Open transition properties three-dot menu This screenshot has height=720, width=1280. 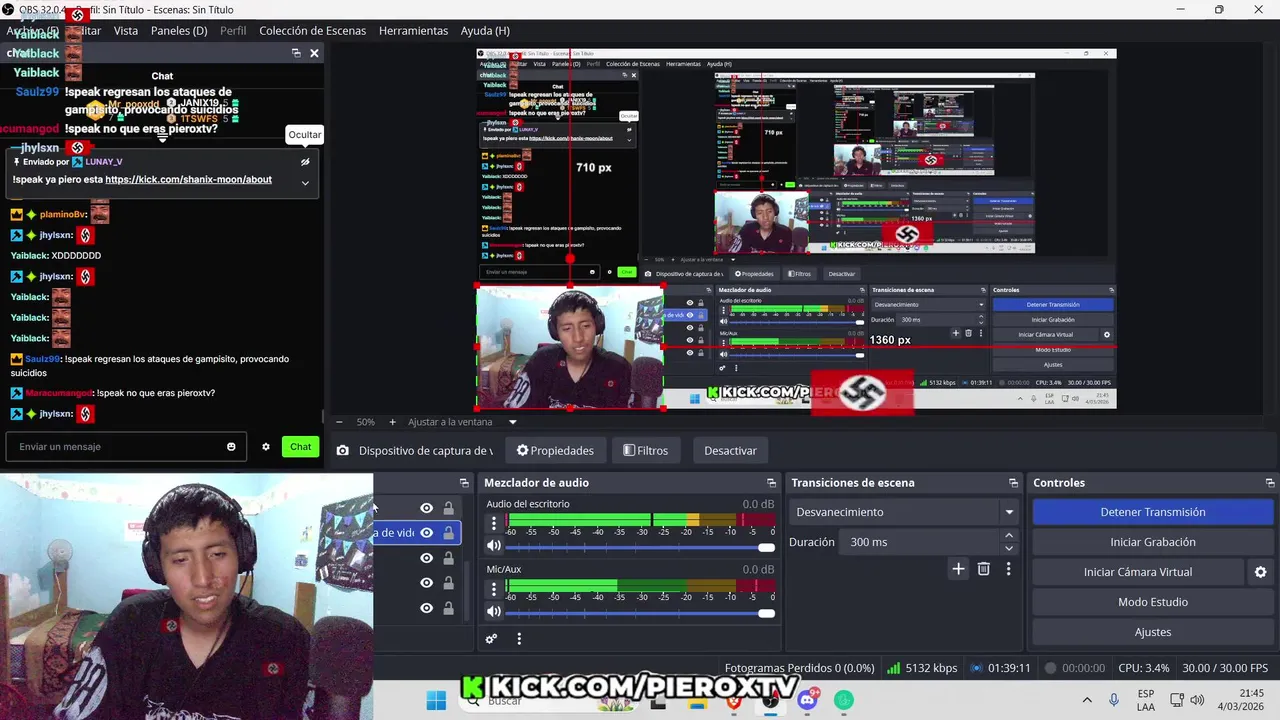pyautogui.click(x=1008, y=569)
